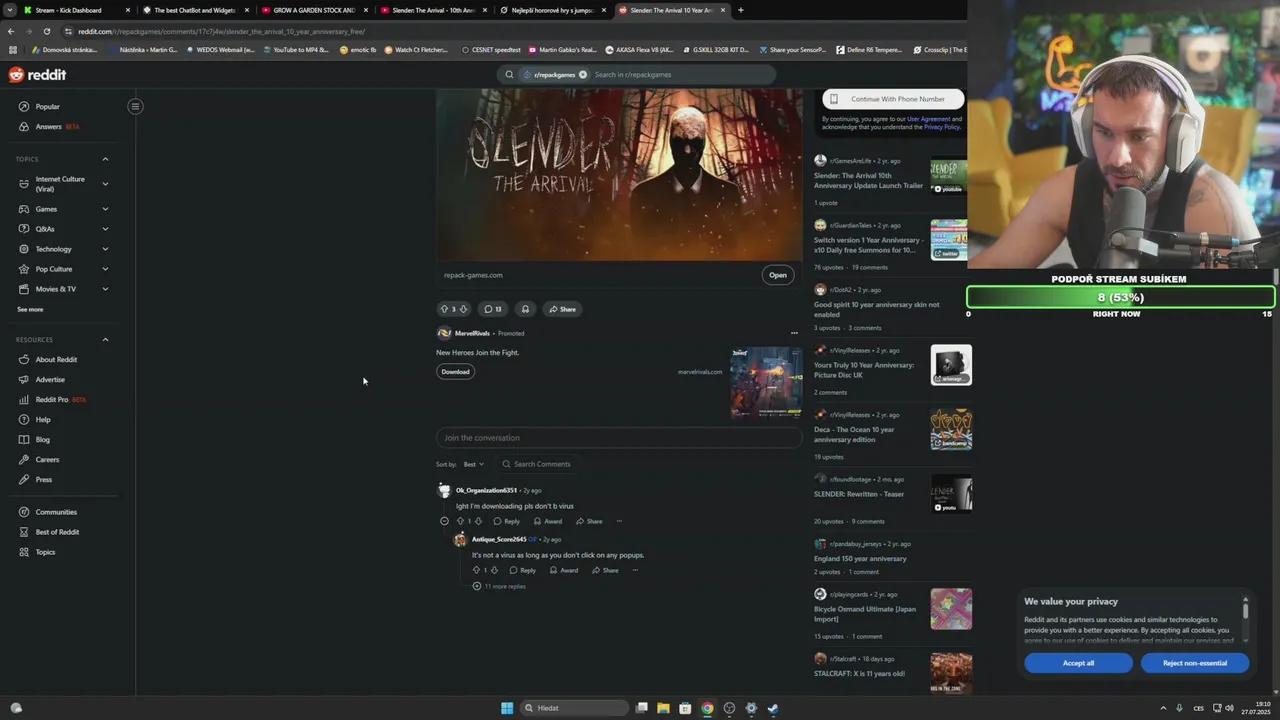The image size is (1280, 720).
Task: Open more options on Antique_Score2645's reply
Action: (x=635, y=570)
